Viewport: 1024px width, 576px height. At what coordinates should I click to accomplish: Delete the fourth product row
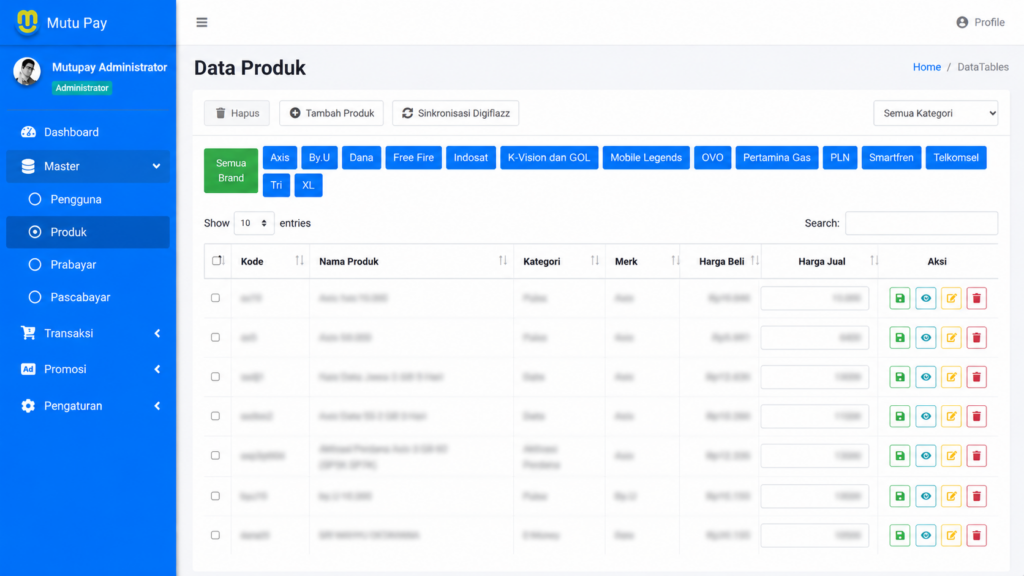click(976, 416)
